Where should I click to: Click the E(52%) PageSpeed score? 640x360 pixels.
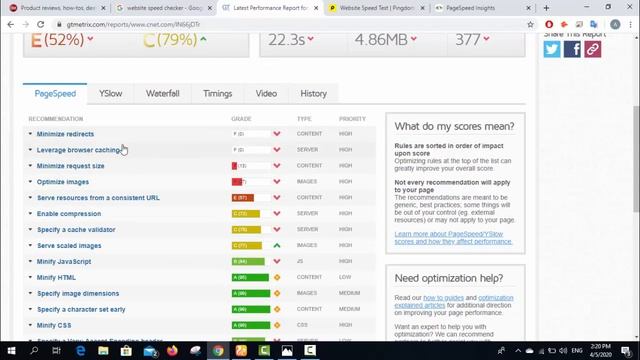tap(58, 40)
